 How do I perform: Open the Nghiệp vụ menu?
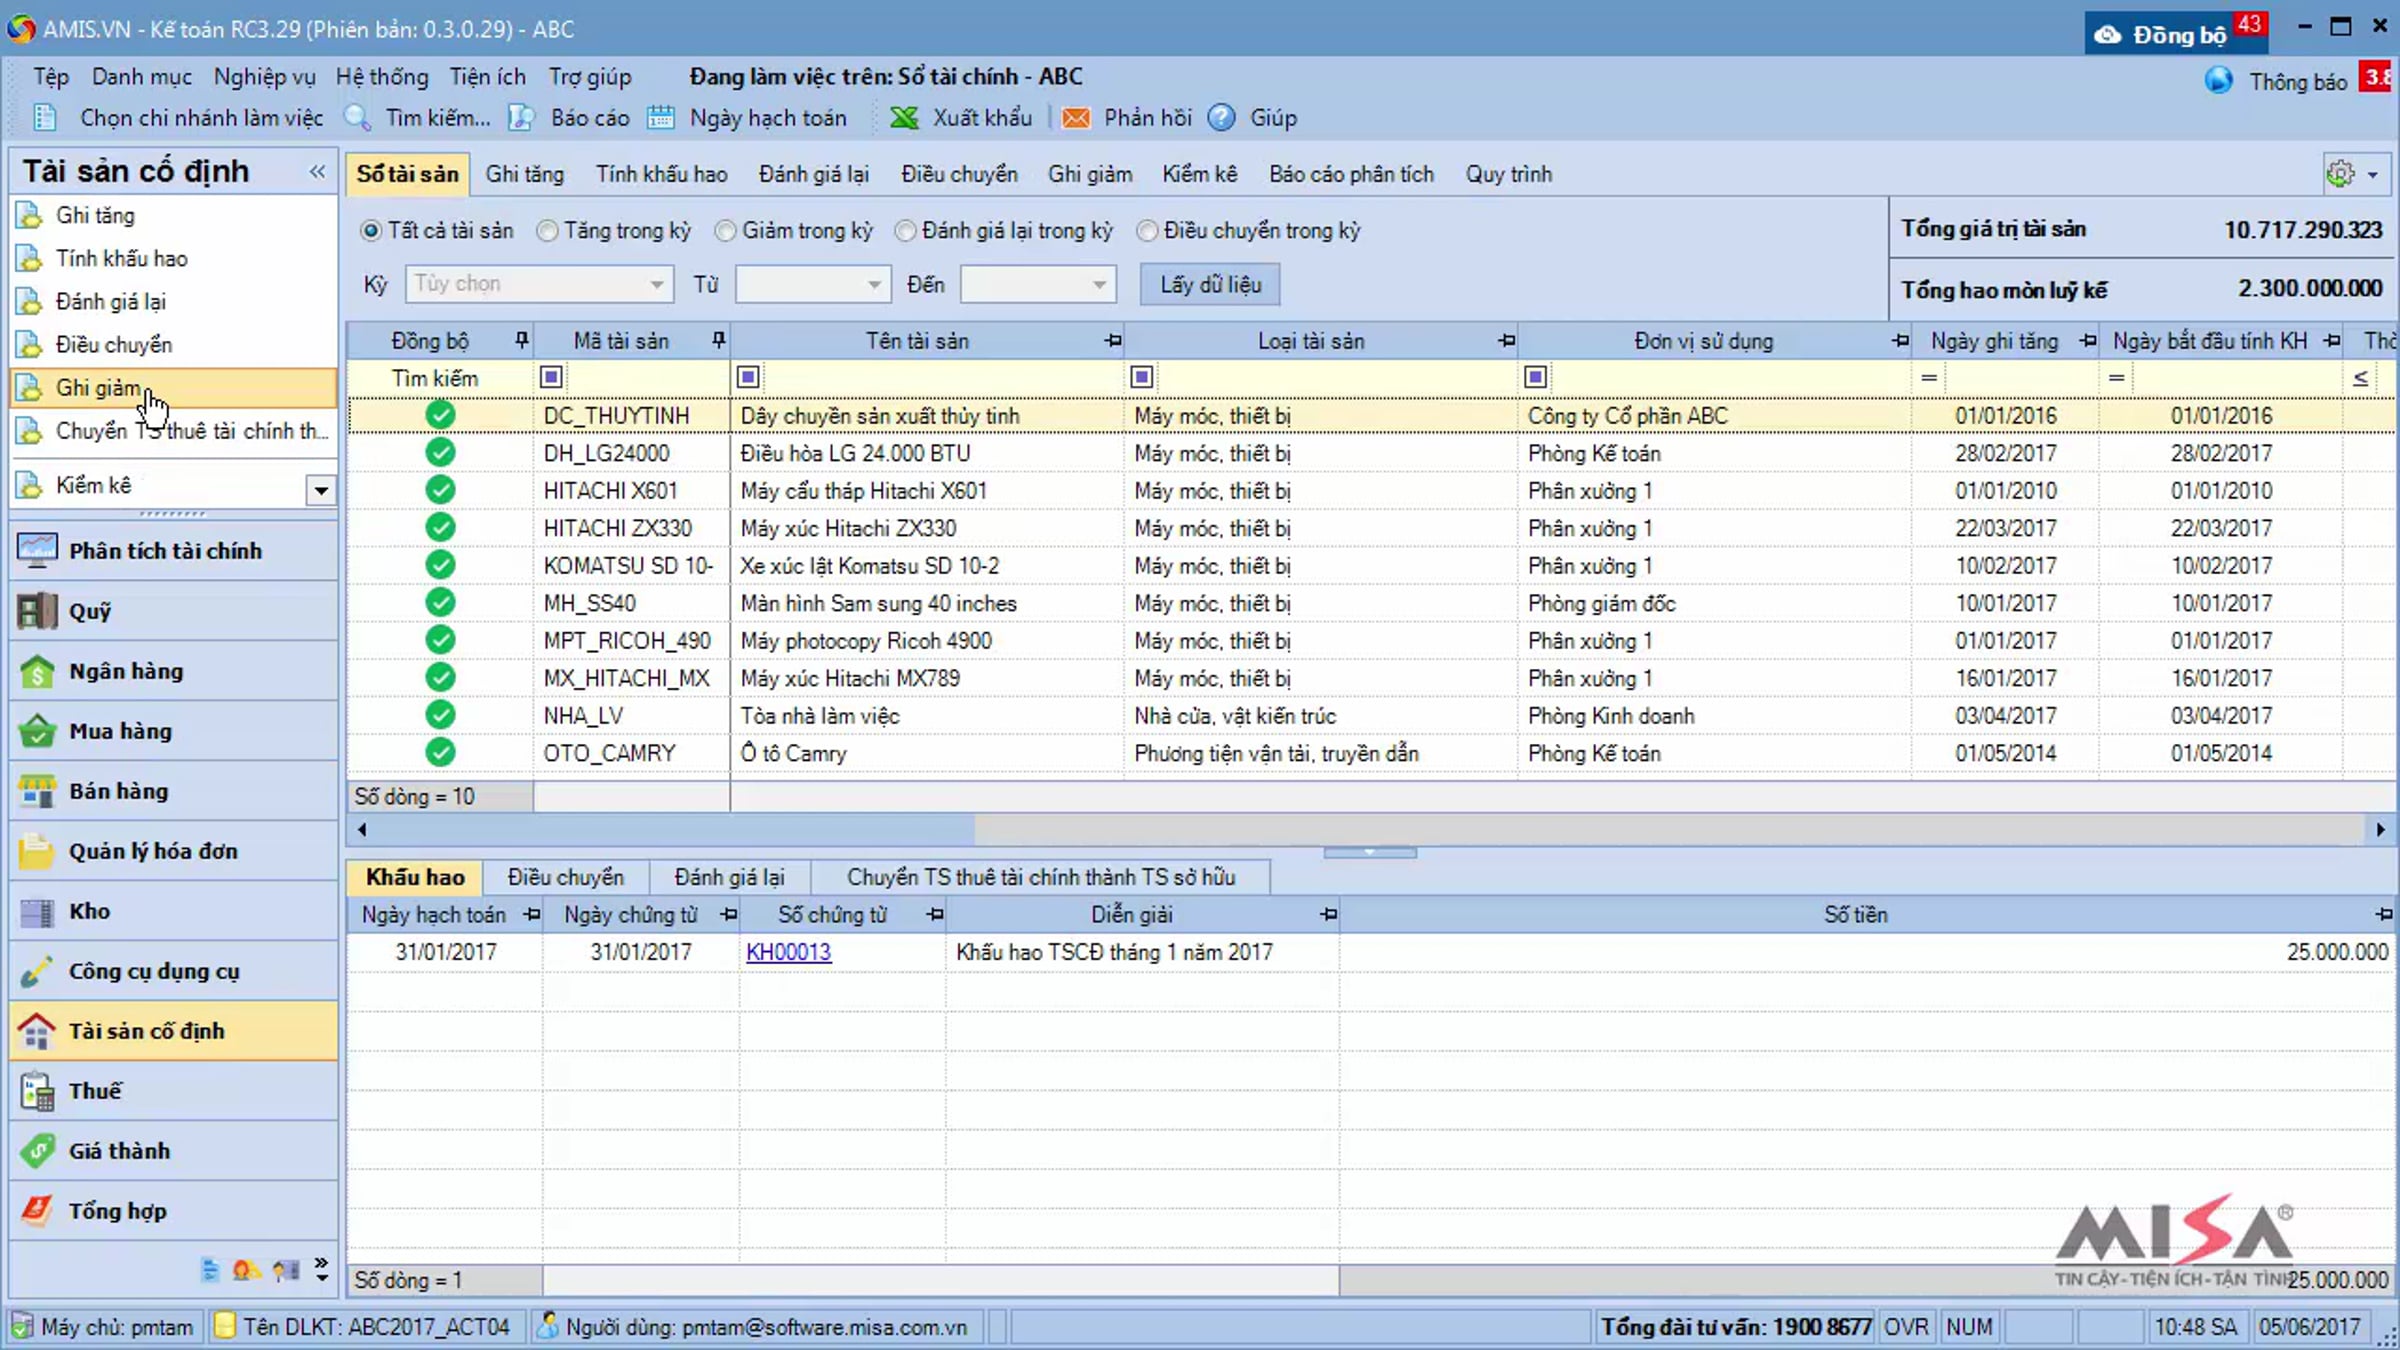(x=264, y=77)
